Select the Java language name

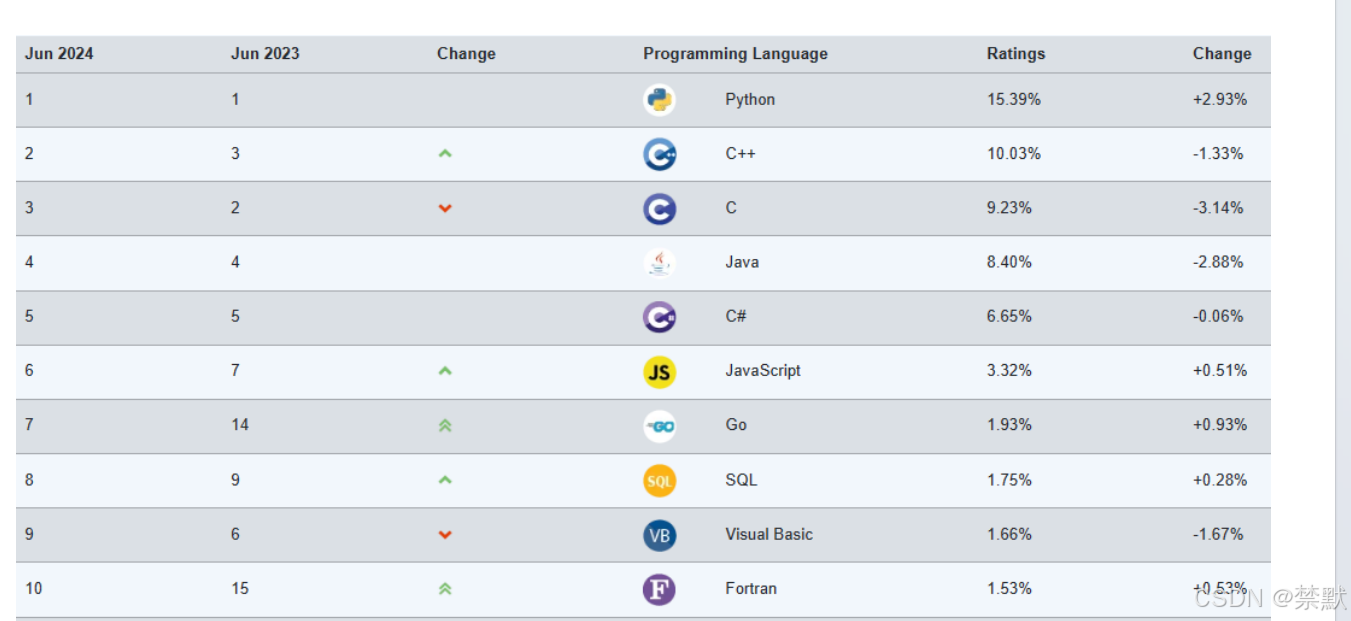[742, 262]
